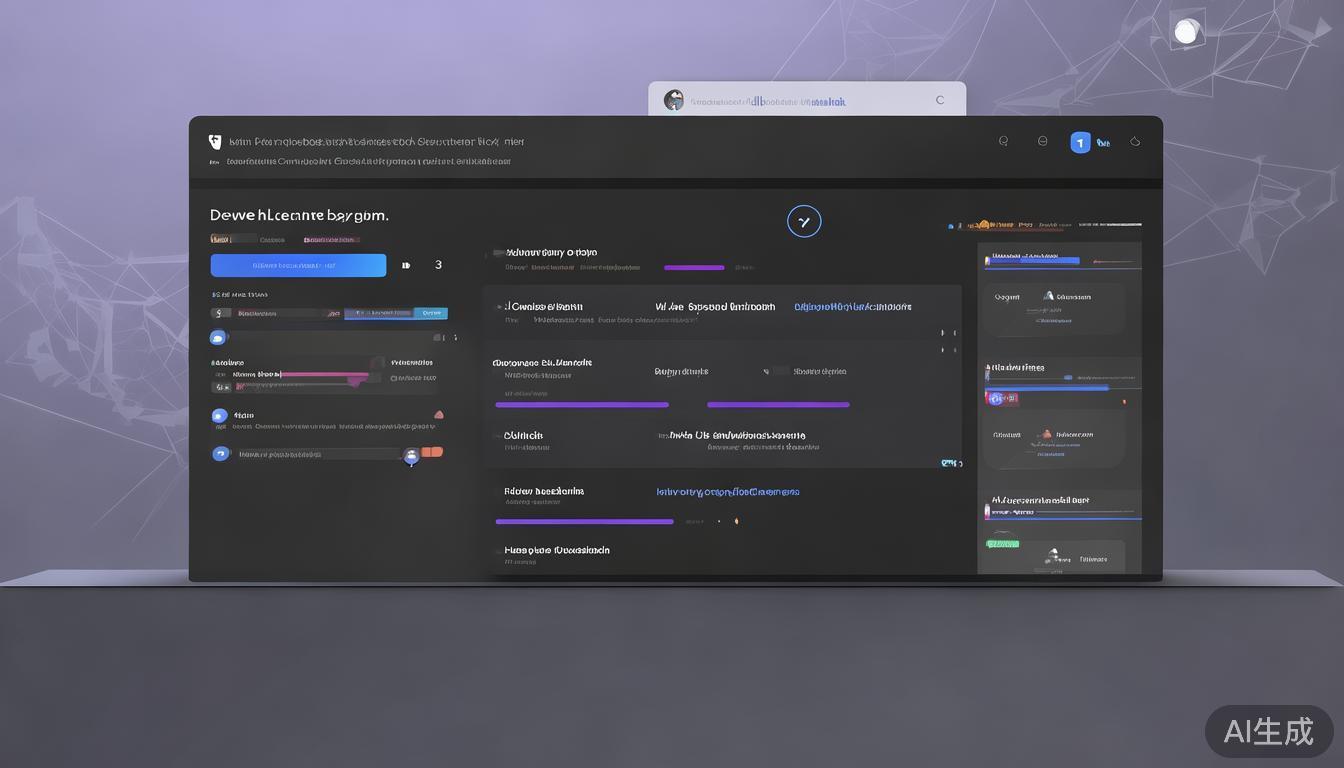
Task: Toggle the red badge in the right sidebar
Action: (x=1003, y=399)
